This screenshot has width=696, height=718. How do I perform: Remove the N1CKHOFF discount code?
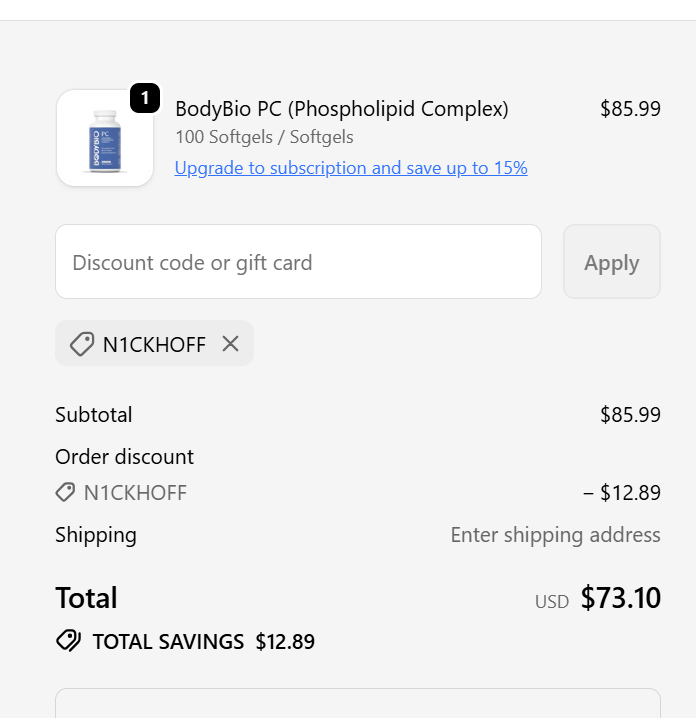pos(230,344)
